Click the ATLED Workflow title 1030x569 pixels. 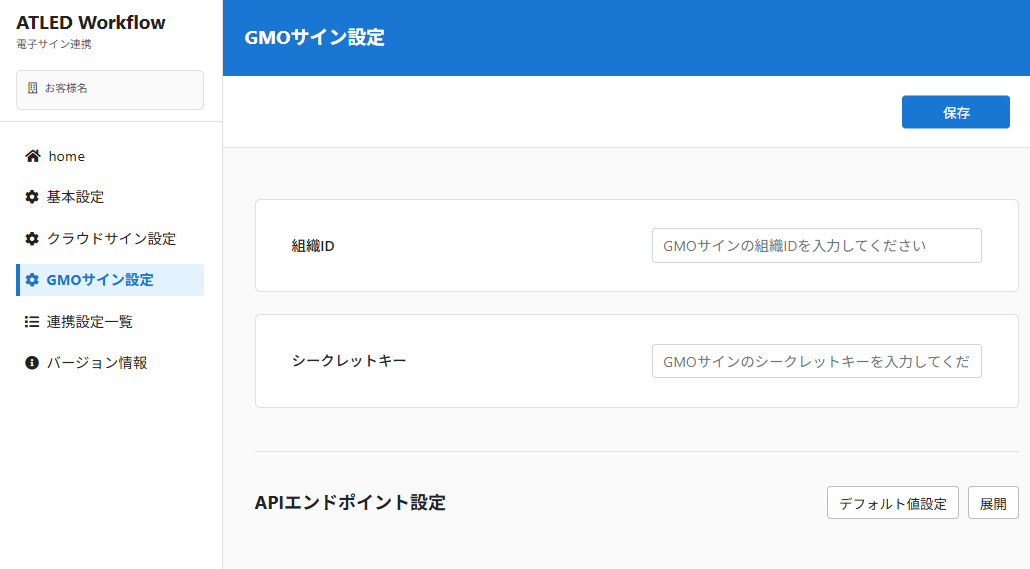point(91,22)
